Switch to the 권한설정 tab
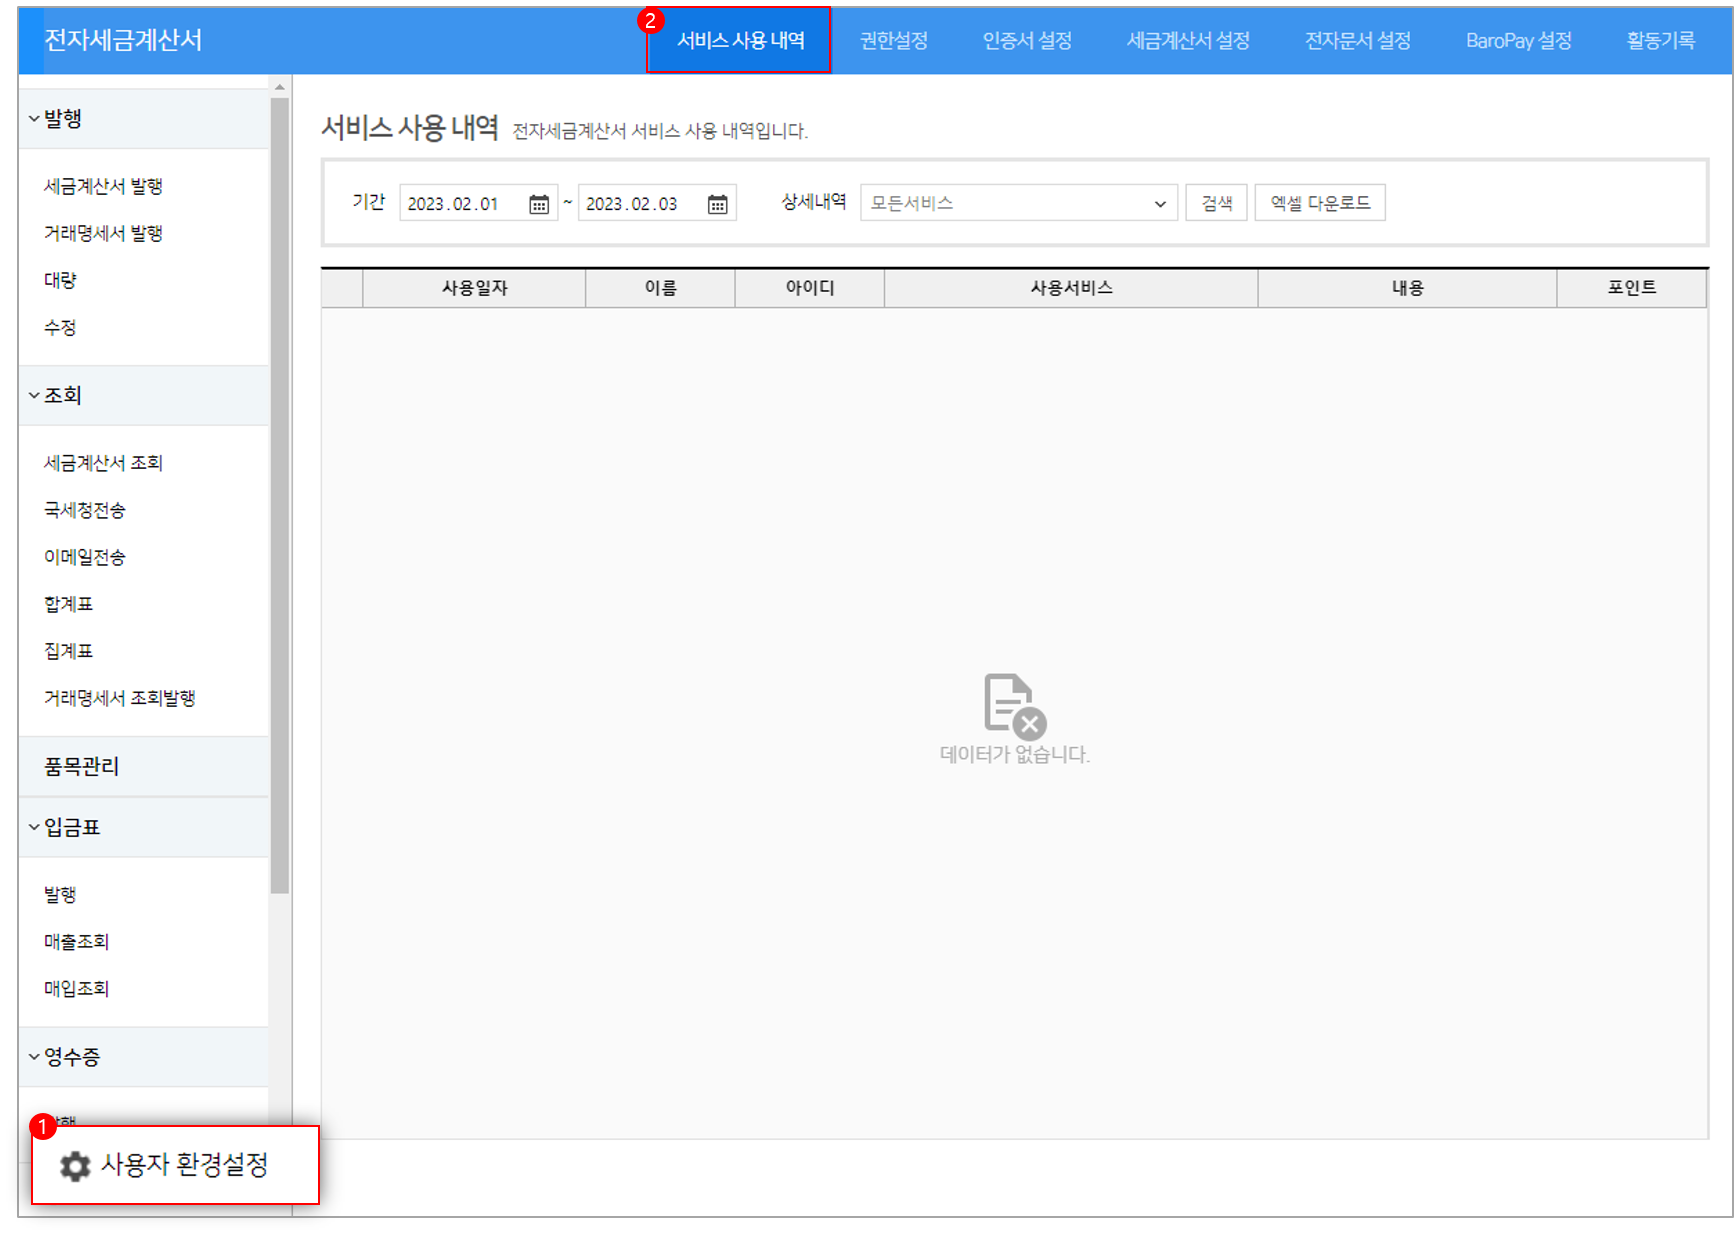This screenshot has height=1236, width=1734. coord(893,41)
